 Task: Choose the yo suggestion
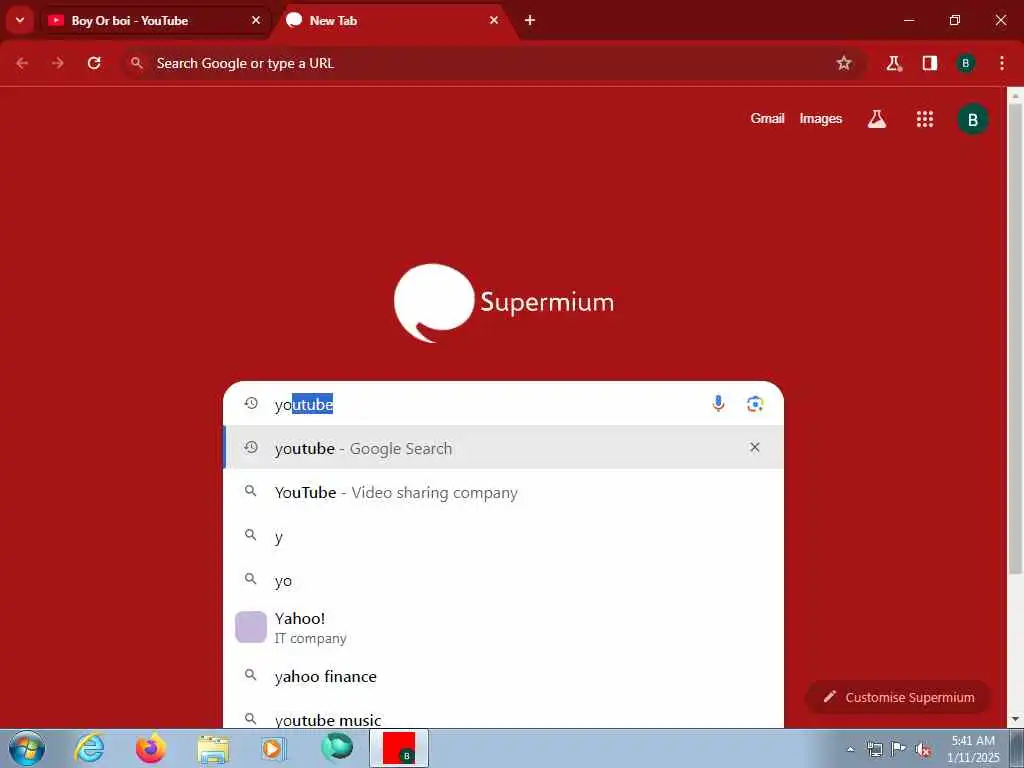[x=503, y=580]
